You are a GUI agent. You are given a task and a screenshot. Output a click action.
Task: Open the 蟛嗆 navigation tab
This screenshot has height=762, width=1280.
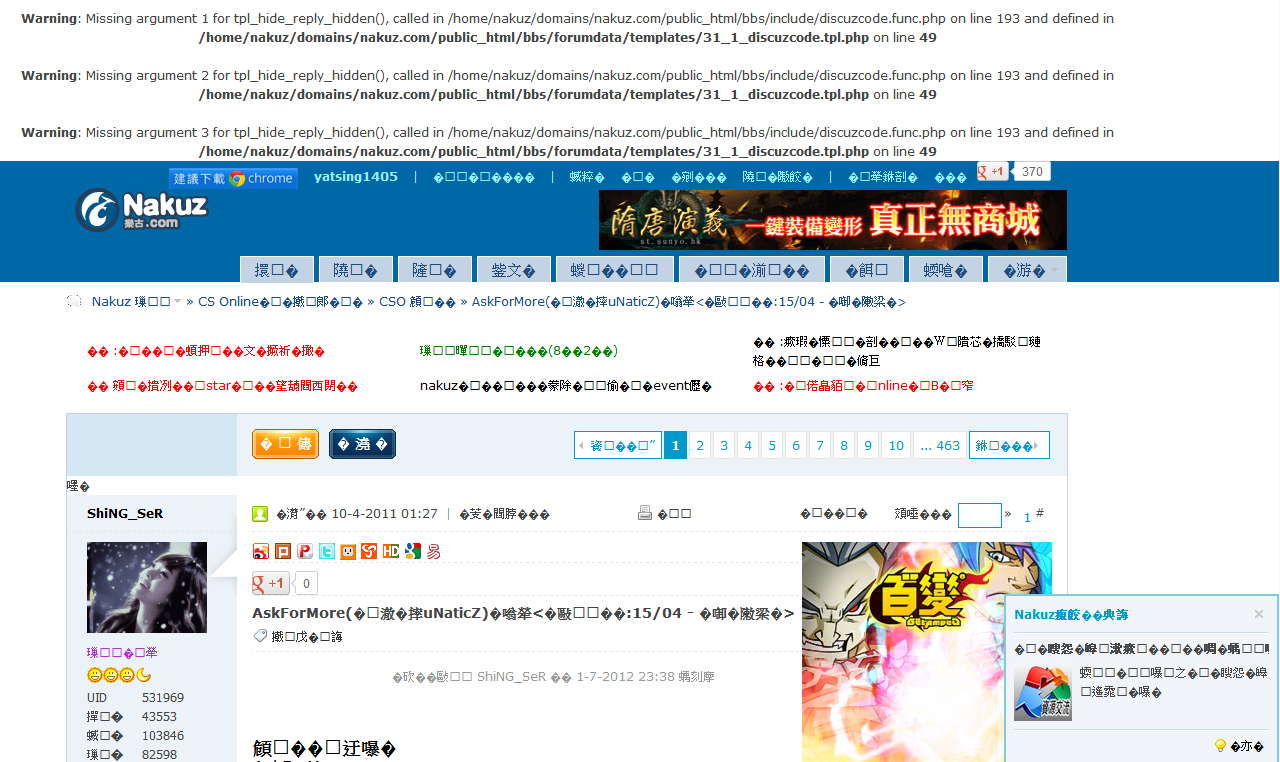click(x=946, y=270)
